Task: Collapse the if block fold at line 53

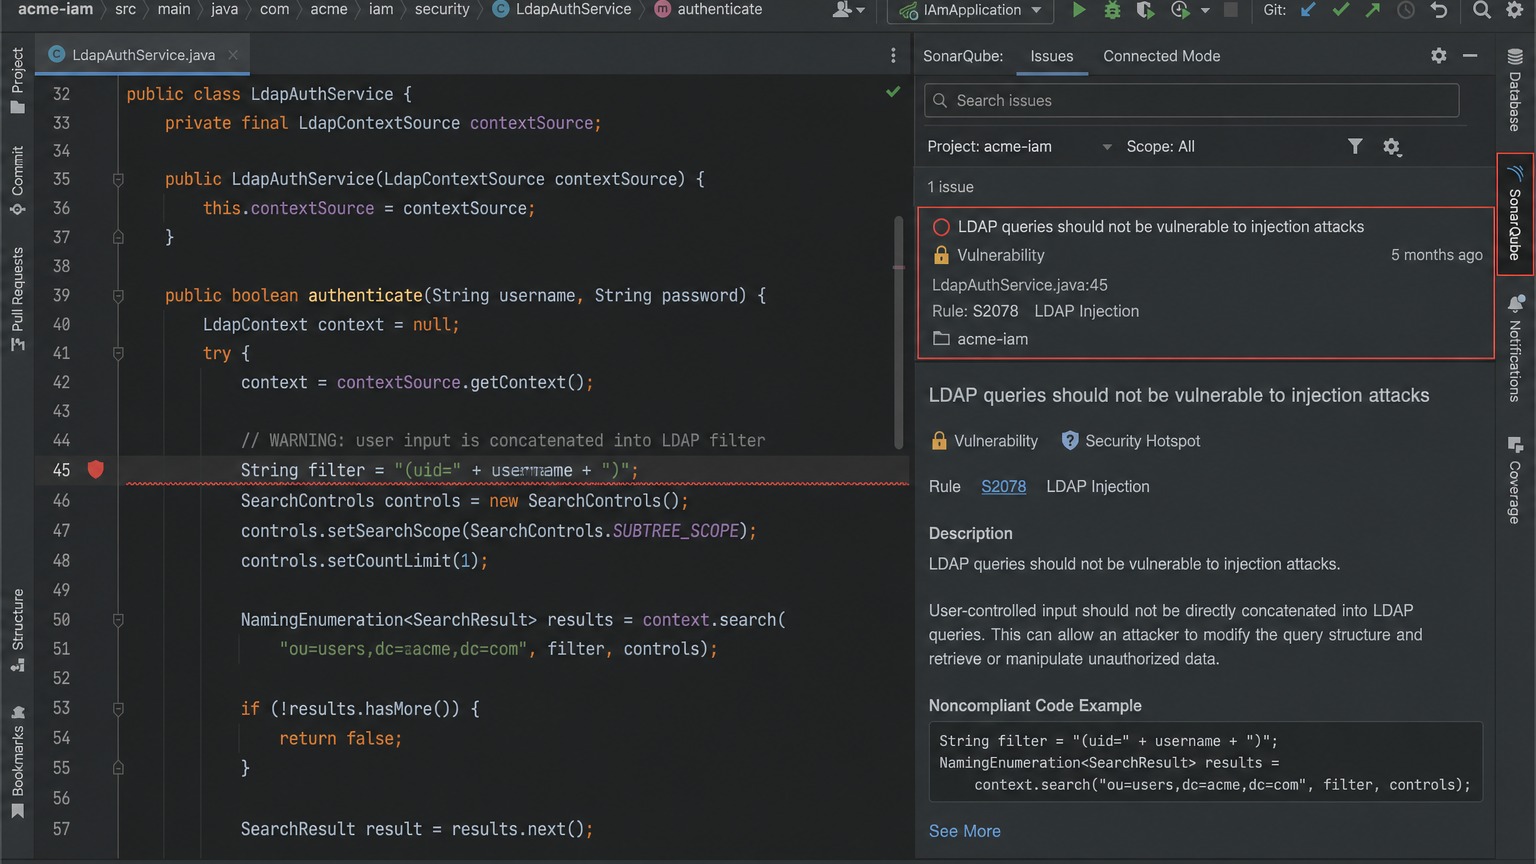Action: tap(118, 709)
